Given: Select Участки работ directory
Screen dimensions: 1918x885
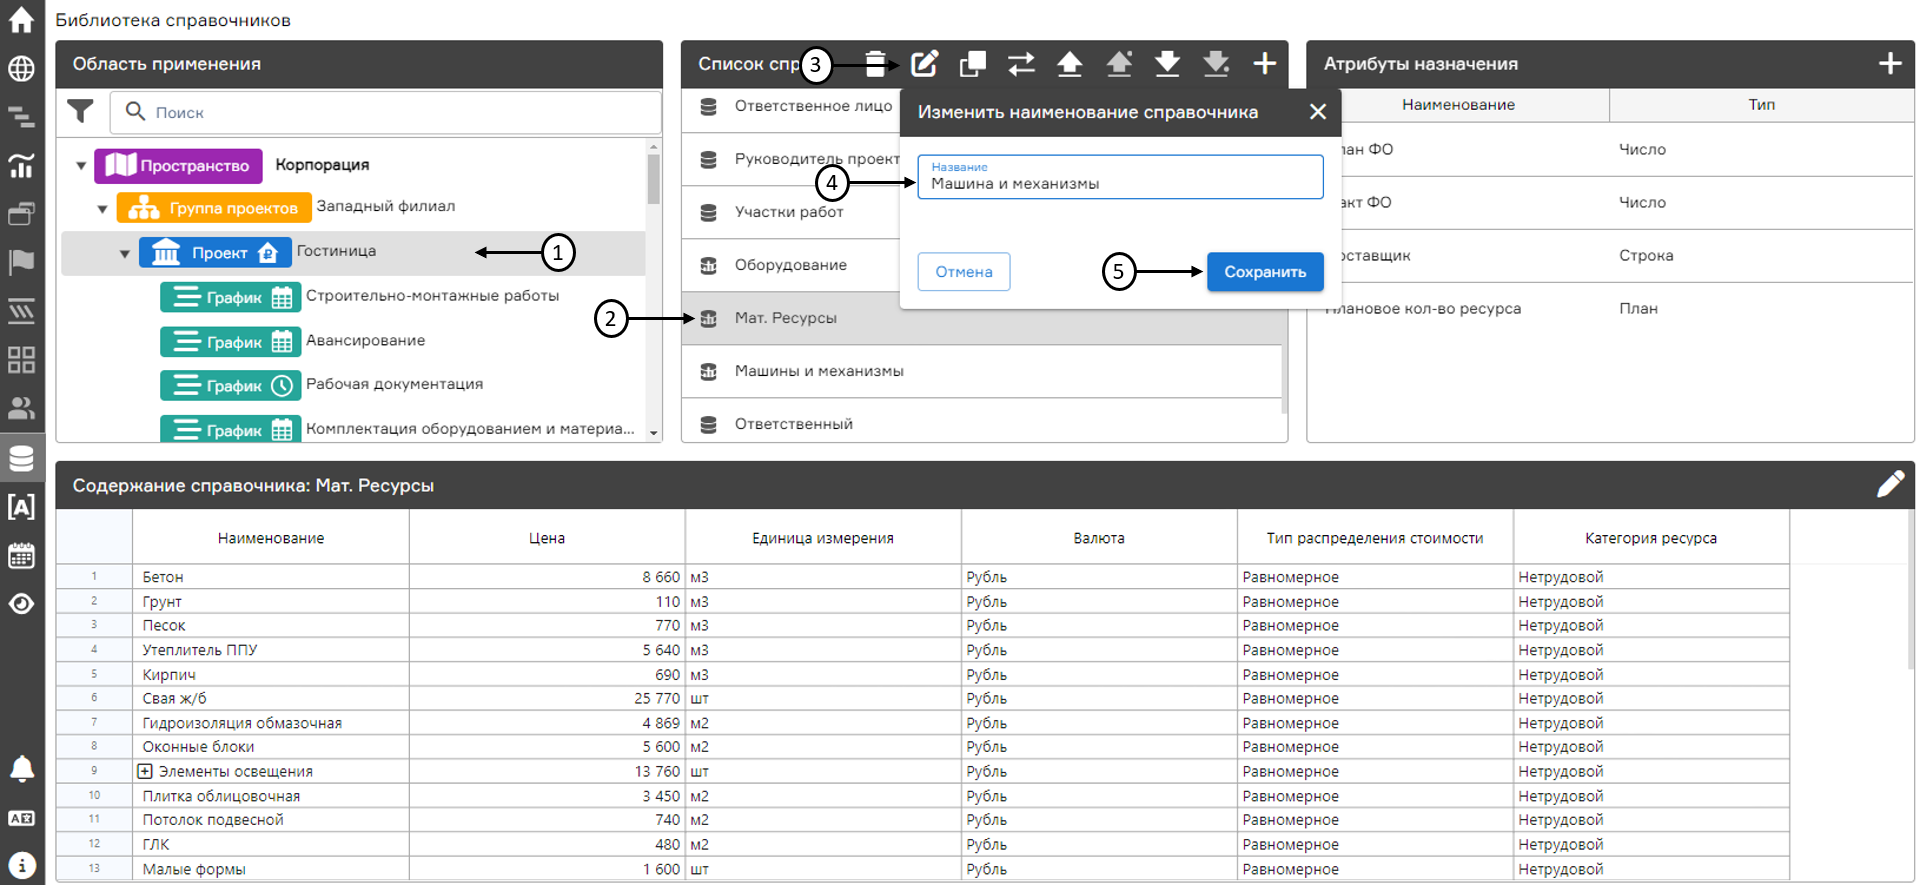Looking at the screenshot, I should (x=791, y=212).
